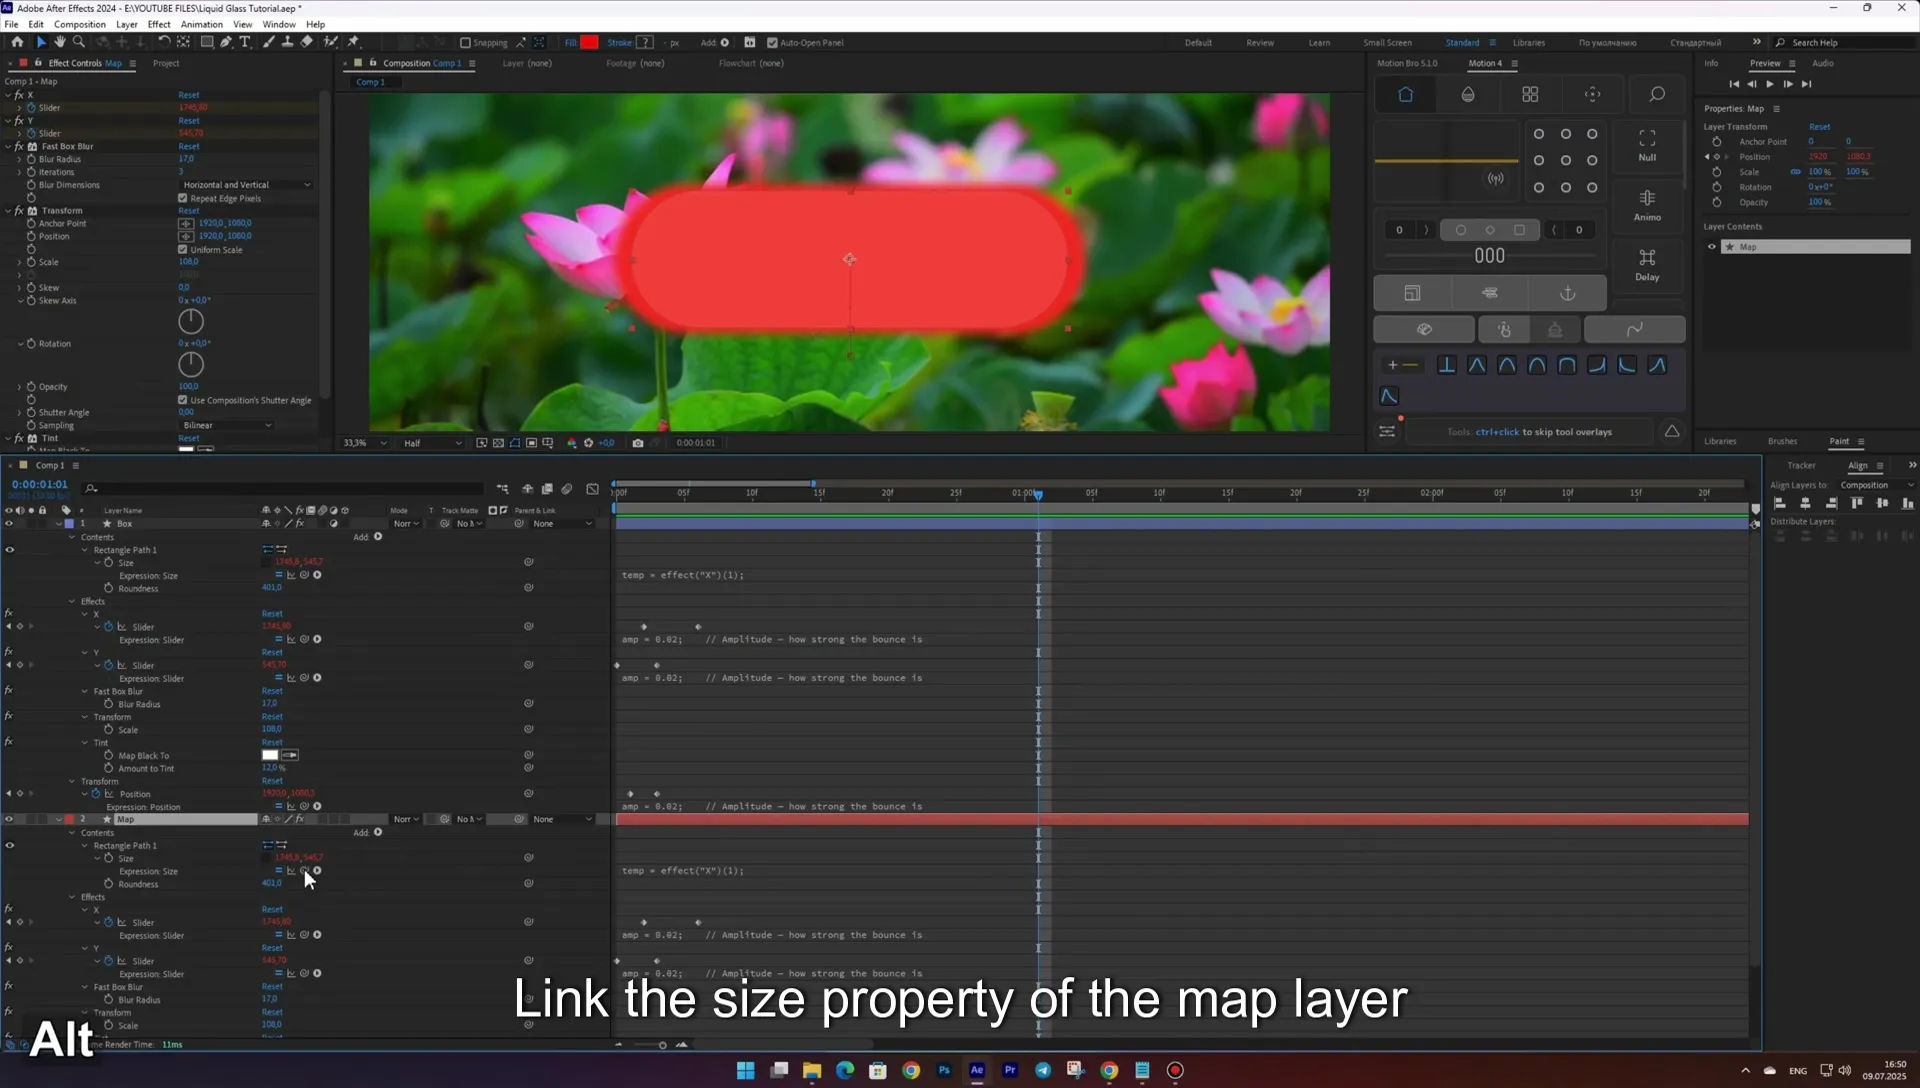1920x1088 pixels.
Task: Click the red Fill color swatch
Action: coord(589,42)
